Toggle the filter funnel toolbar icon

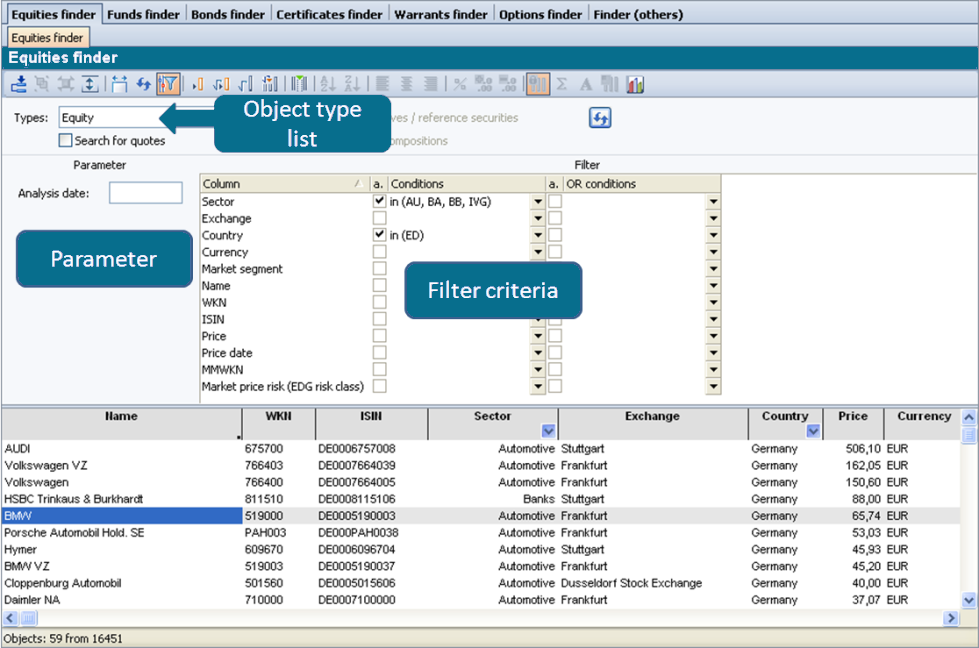click(168, 85)
